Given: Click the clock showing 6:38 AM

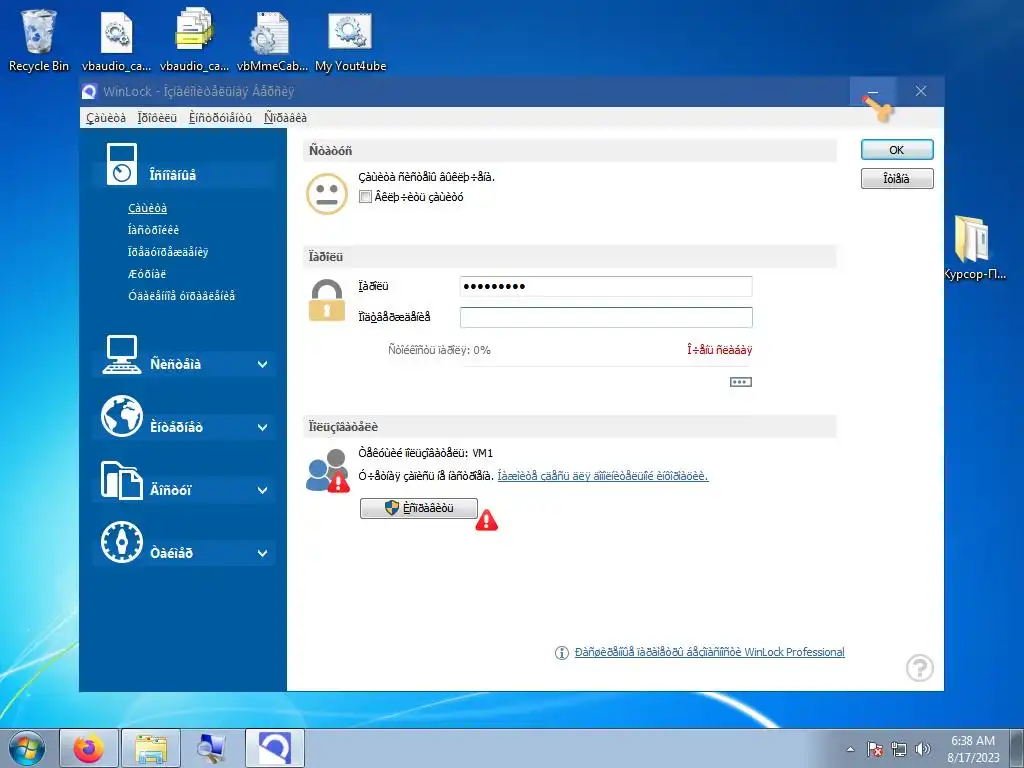Looking at the screenshot, I should tap(973, 749).
